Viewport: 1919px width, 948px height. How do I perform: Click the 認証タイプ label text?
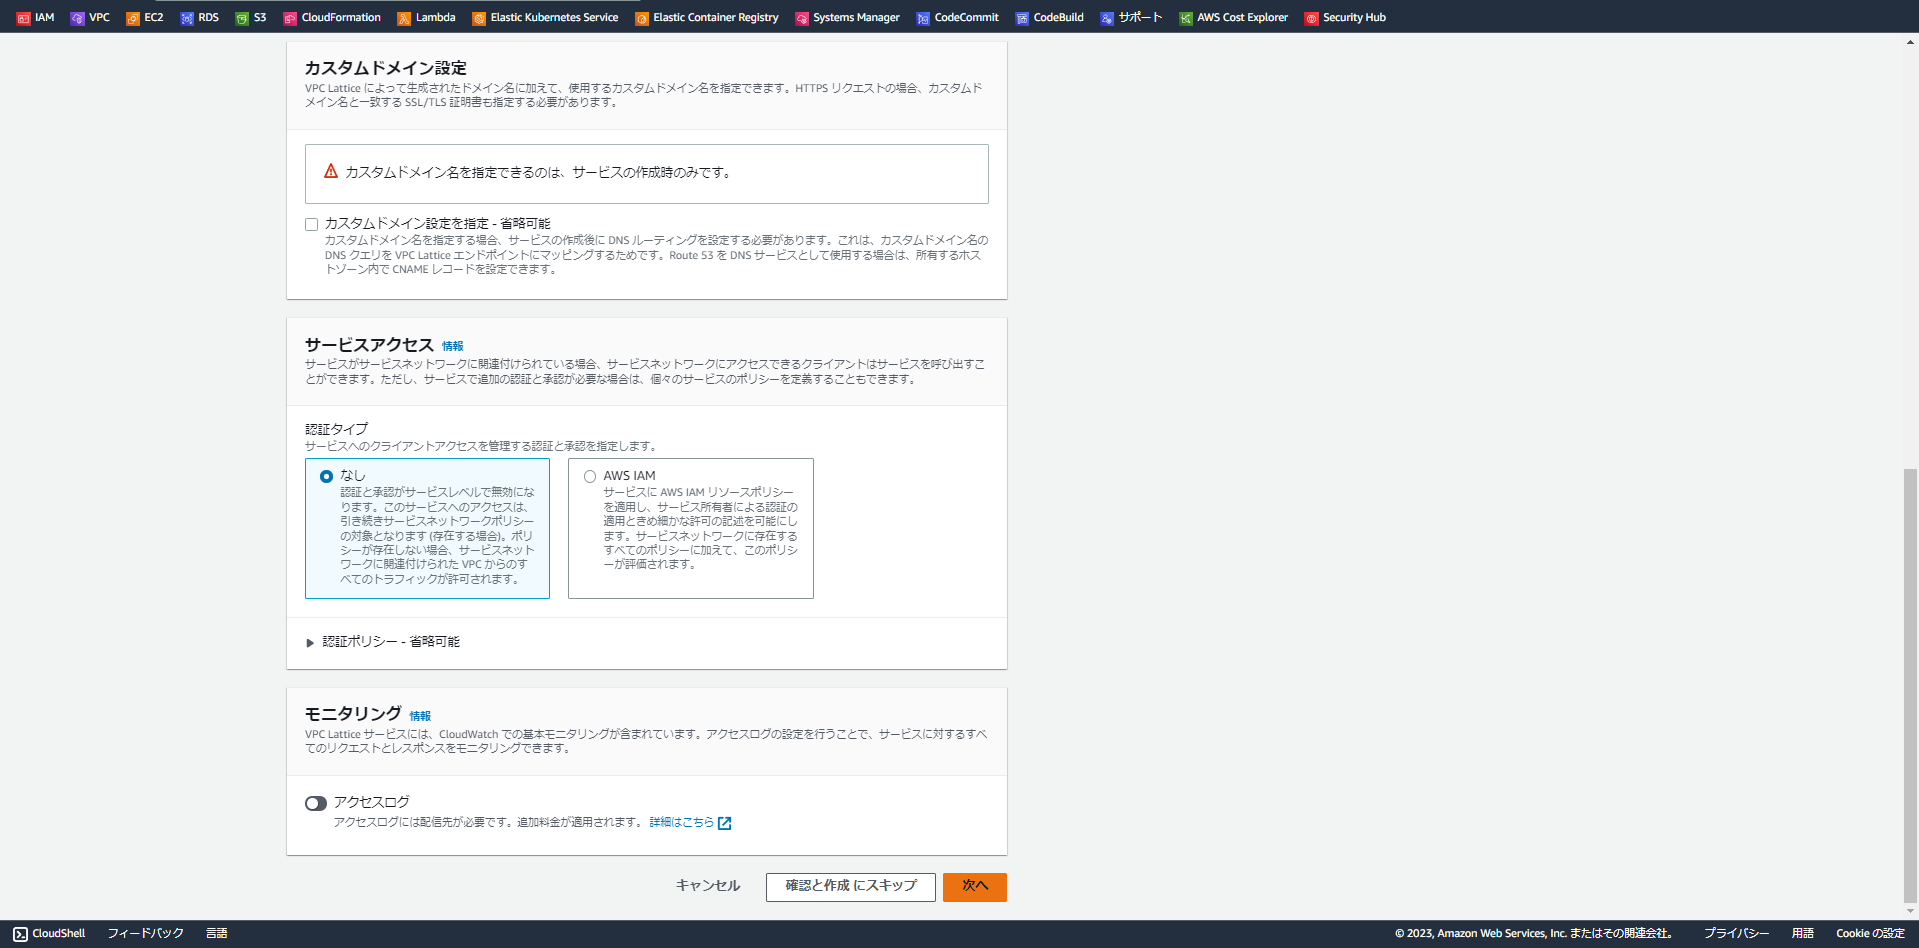337,429
